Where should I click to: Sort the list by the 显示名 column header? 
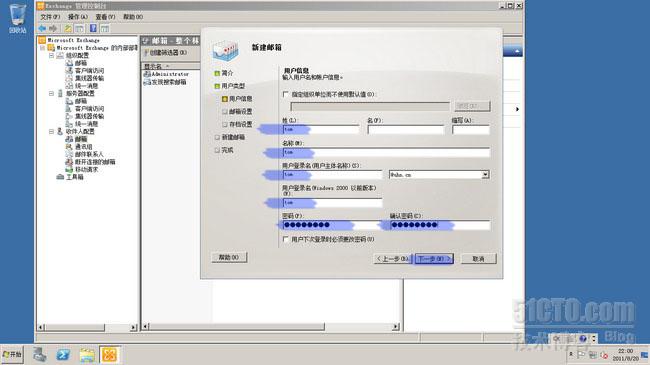(170, 66)
